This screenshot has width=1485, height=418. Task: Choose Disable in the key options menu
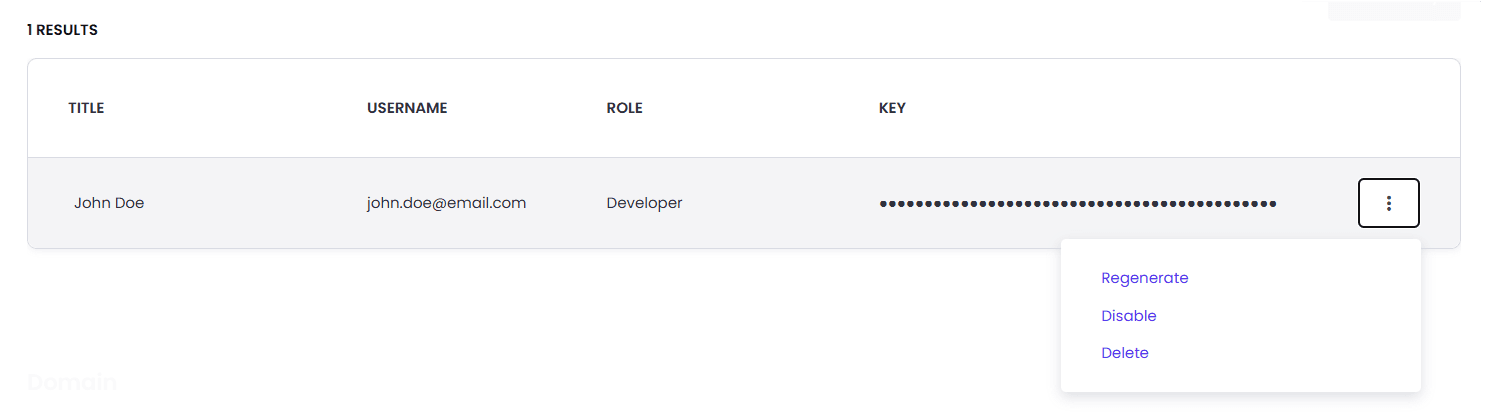tap(1128, 316)
